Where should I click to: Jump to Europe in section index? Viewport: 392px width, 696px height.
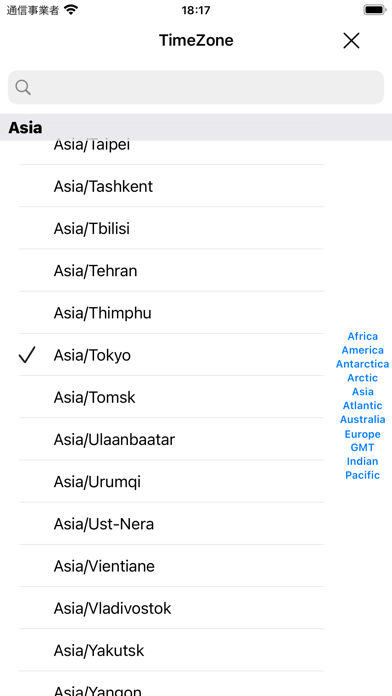(363, 434)
